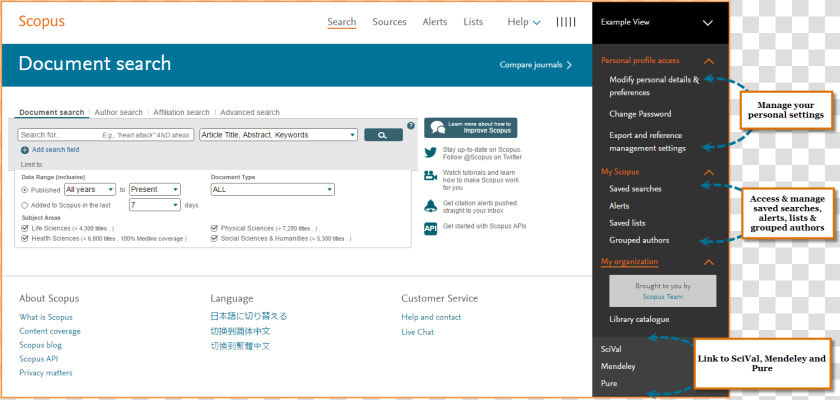The width and height of the screenshot is (840, 400).
Task: Open the 7 days dropdown
Action: [x=155, y=205]
